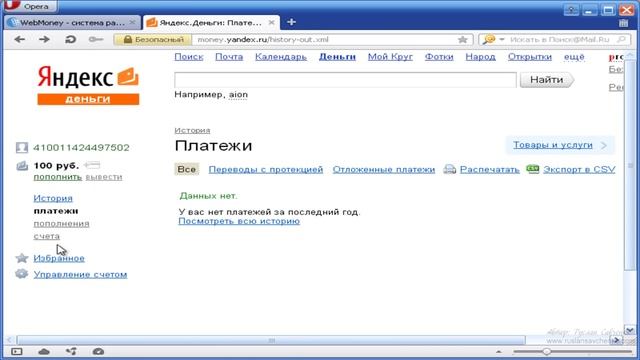This screenshot has height=360, width=640.
Task: Open the Мой Круг link
Action: (x=390, y=57)
